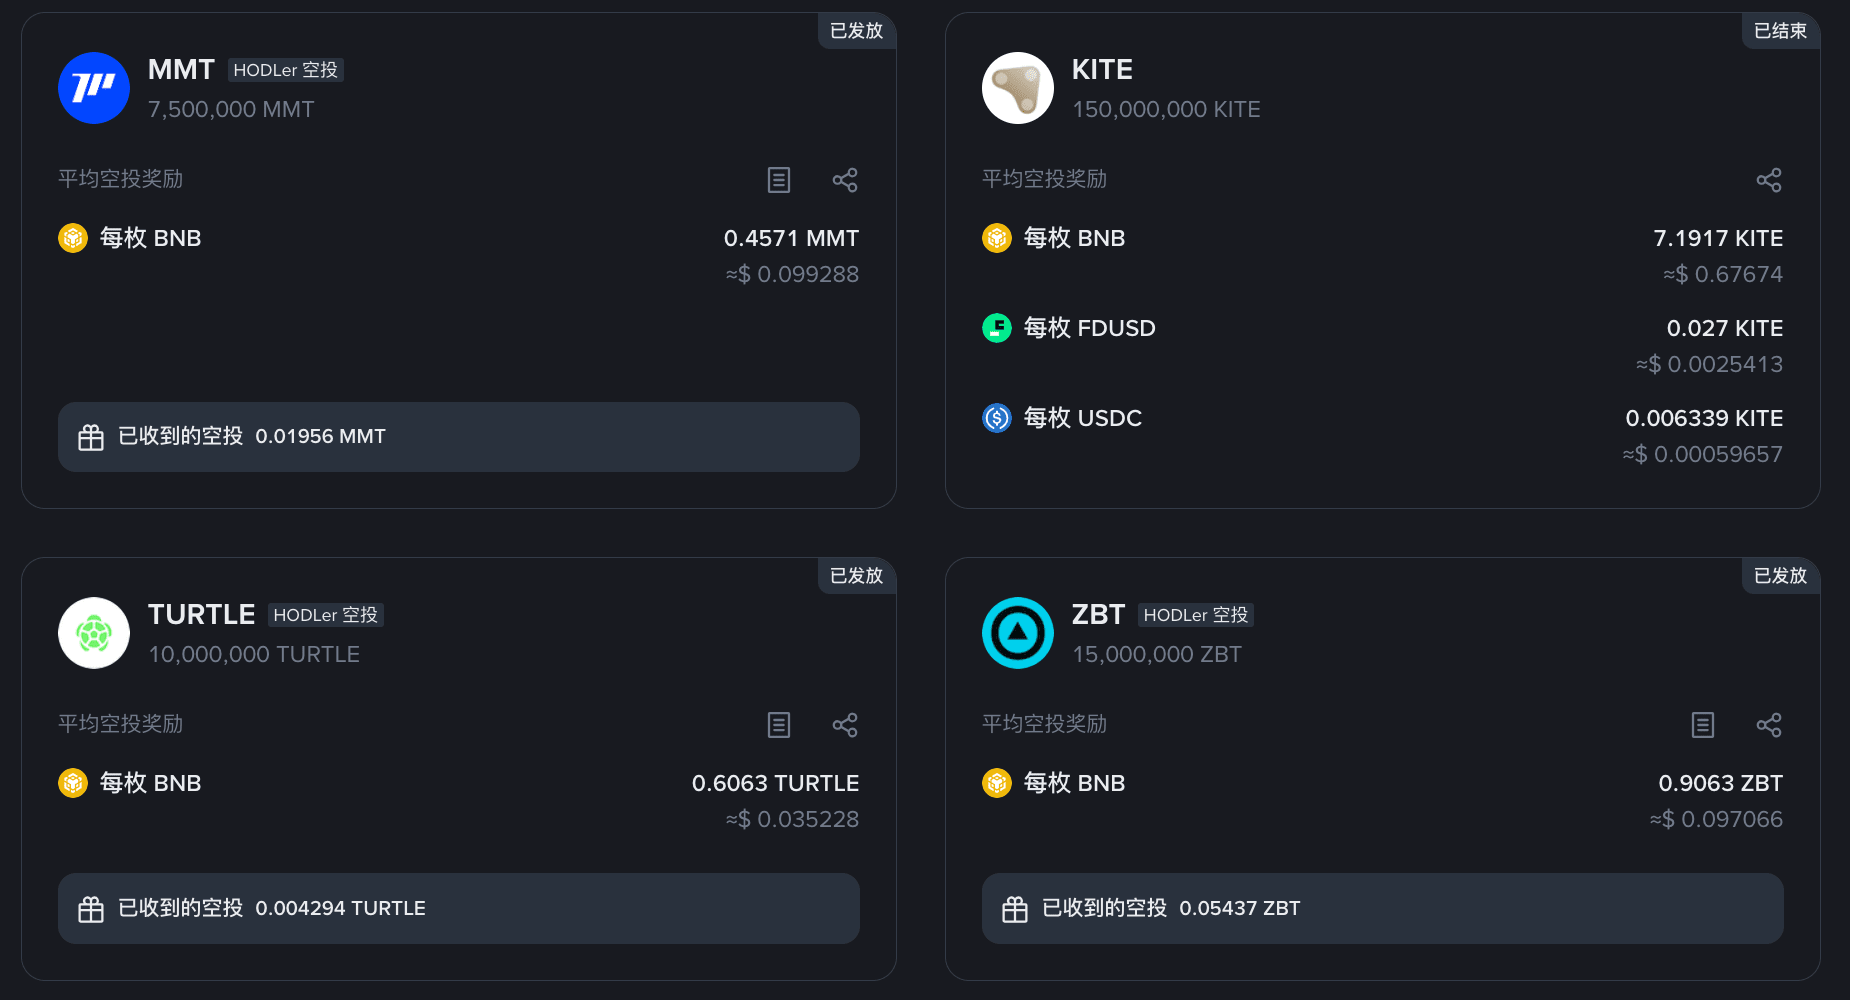
Task: Click the FDUSD coin icon in KITE card
Action: coord(997,328)
